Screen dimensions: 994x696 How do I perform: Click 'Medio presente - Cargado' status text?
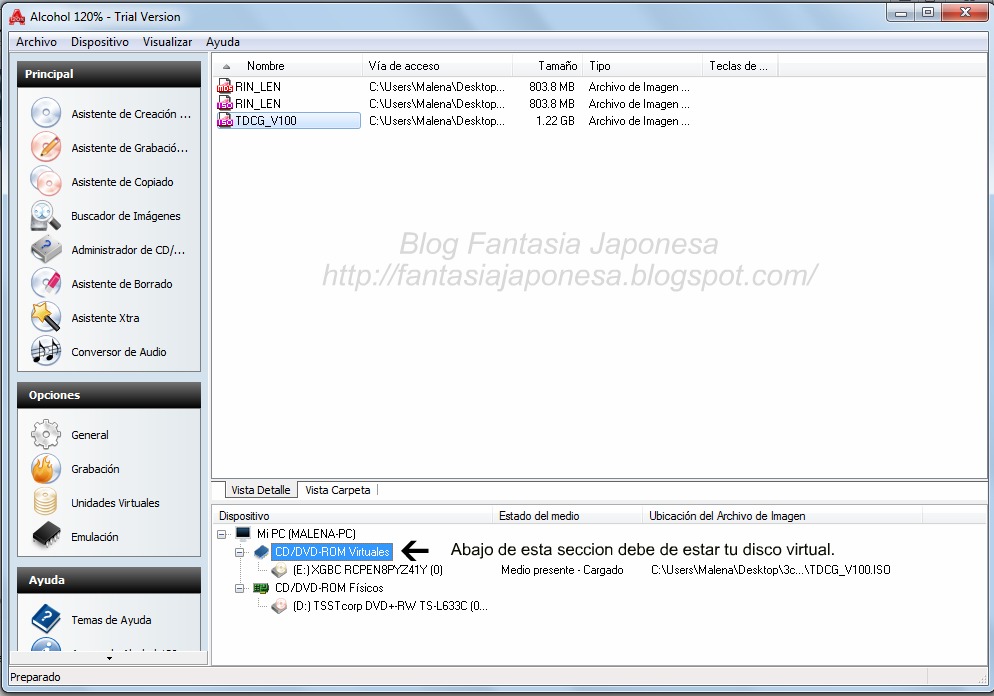[562, 570]
